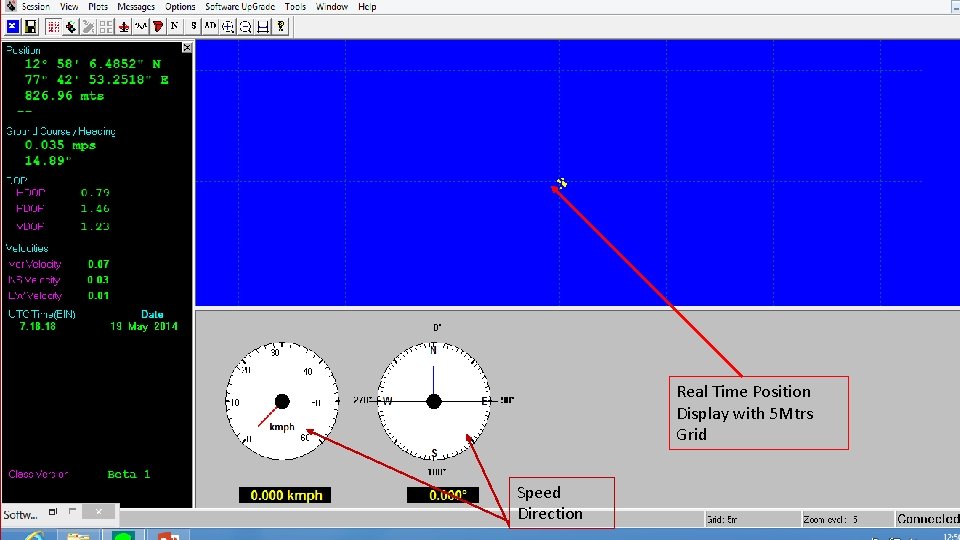Click the 0.000° heading readout

443,495
